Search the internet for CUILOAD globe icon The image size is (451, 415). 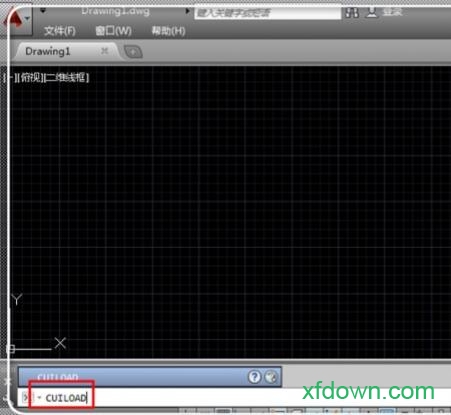[271, 377]
